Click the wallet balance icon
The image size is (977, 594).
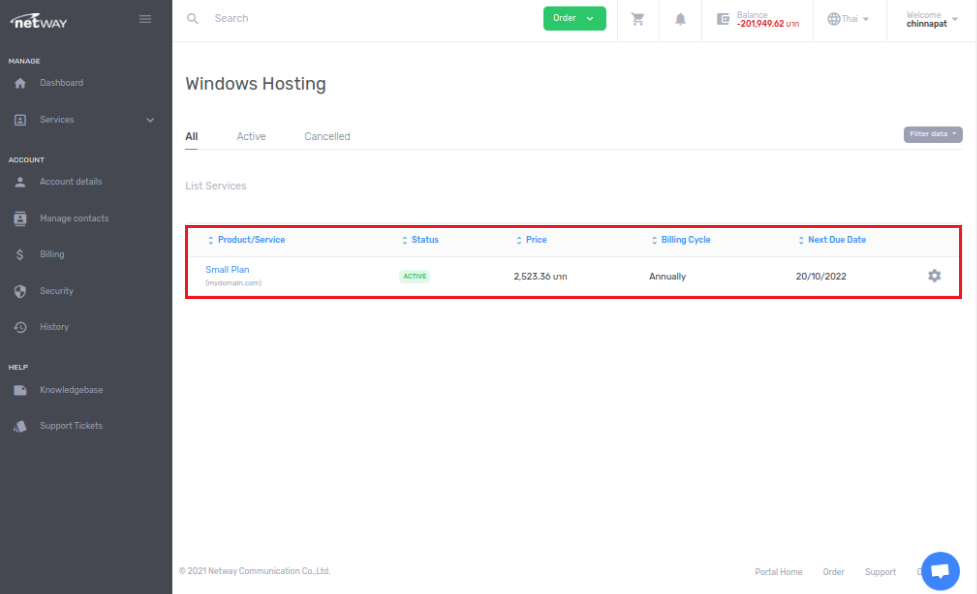724,19
